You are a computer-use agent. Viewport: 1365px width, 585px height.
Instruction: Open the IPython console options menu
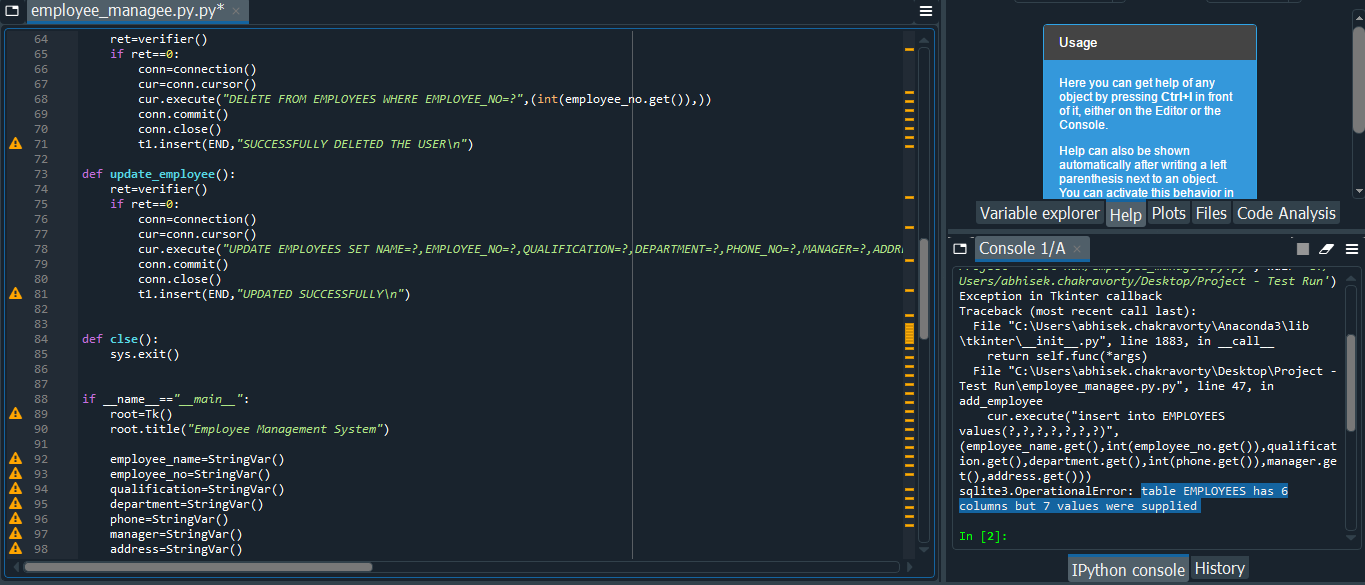pyautogui.click(x=1351, y=249)
